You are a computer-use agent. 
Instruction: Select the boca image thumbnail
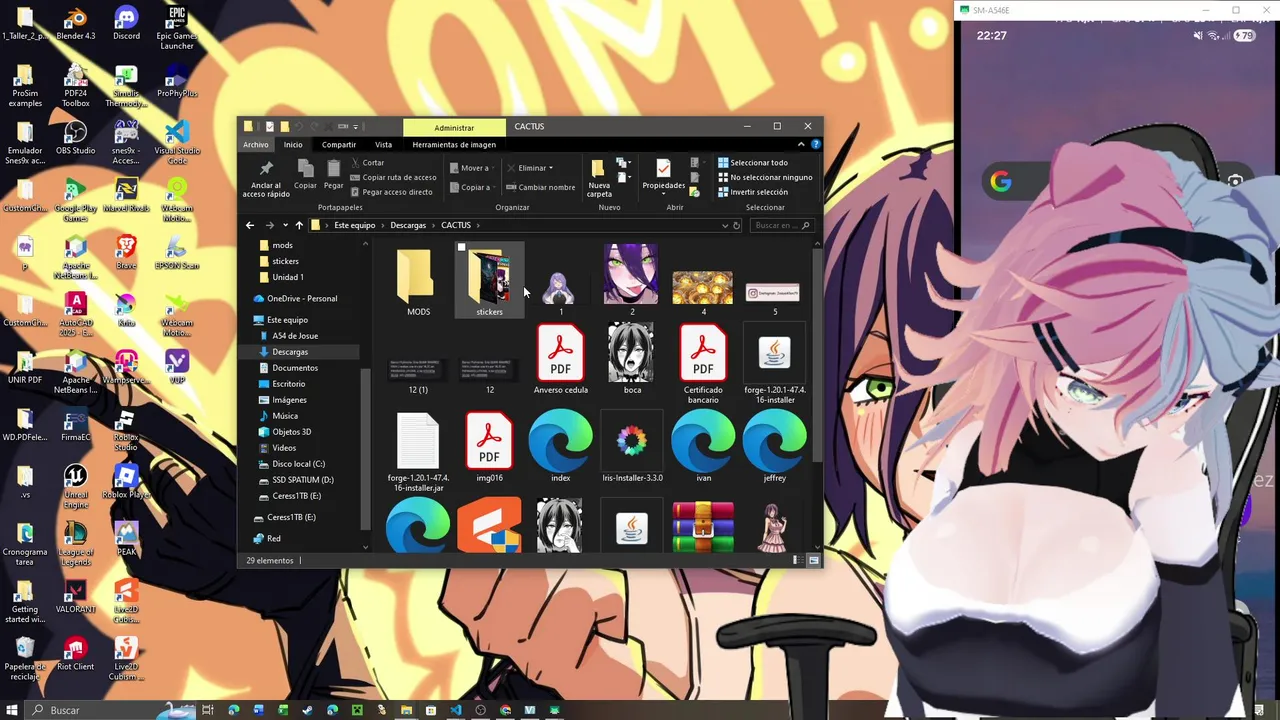click(632, 360)
